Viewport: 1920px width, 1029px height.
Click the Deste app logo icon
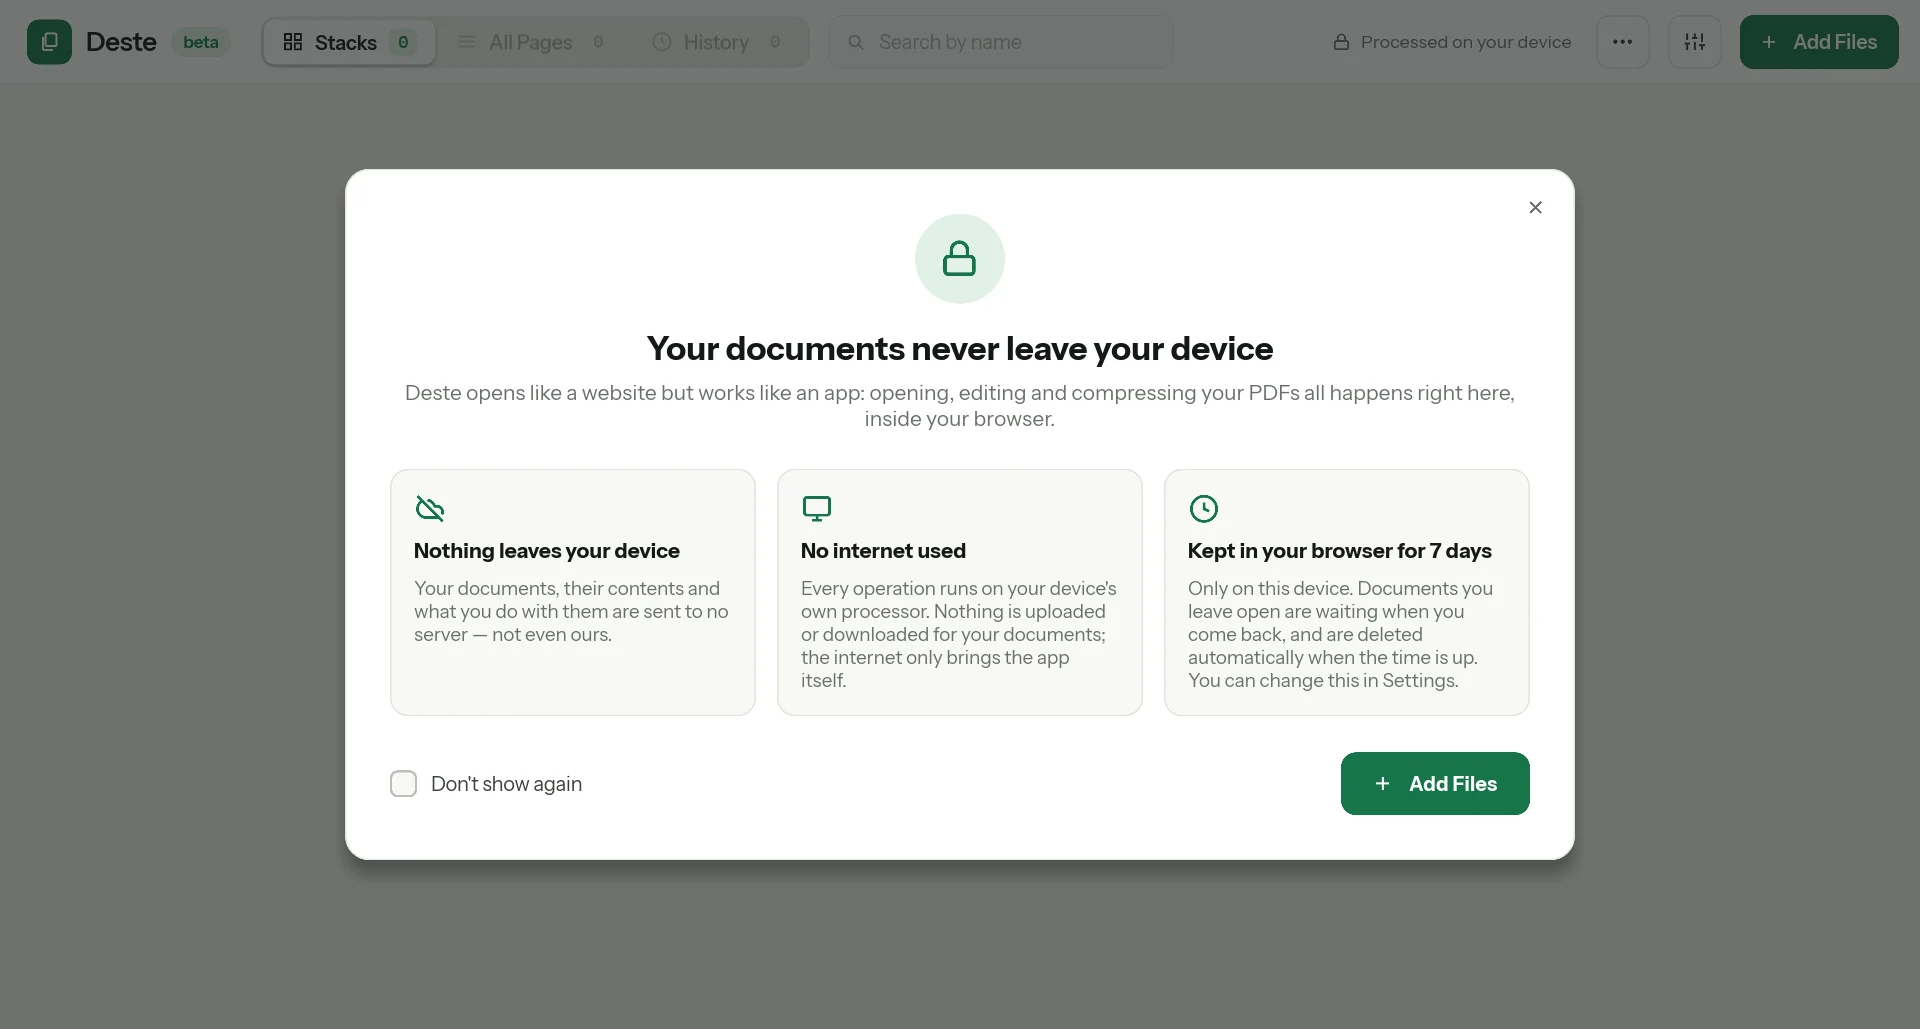point(49,42)
